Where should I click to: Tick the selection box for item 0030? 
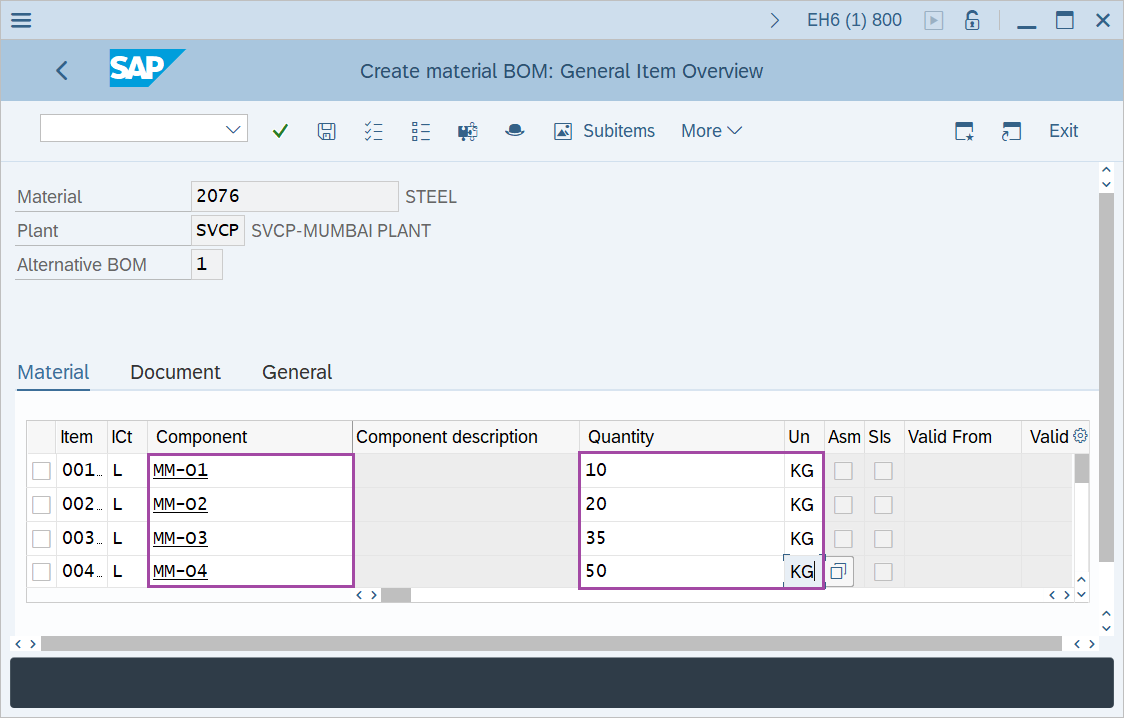(x=41, y=539)
